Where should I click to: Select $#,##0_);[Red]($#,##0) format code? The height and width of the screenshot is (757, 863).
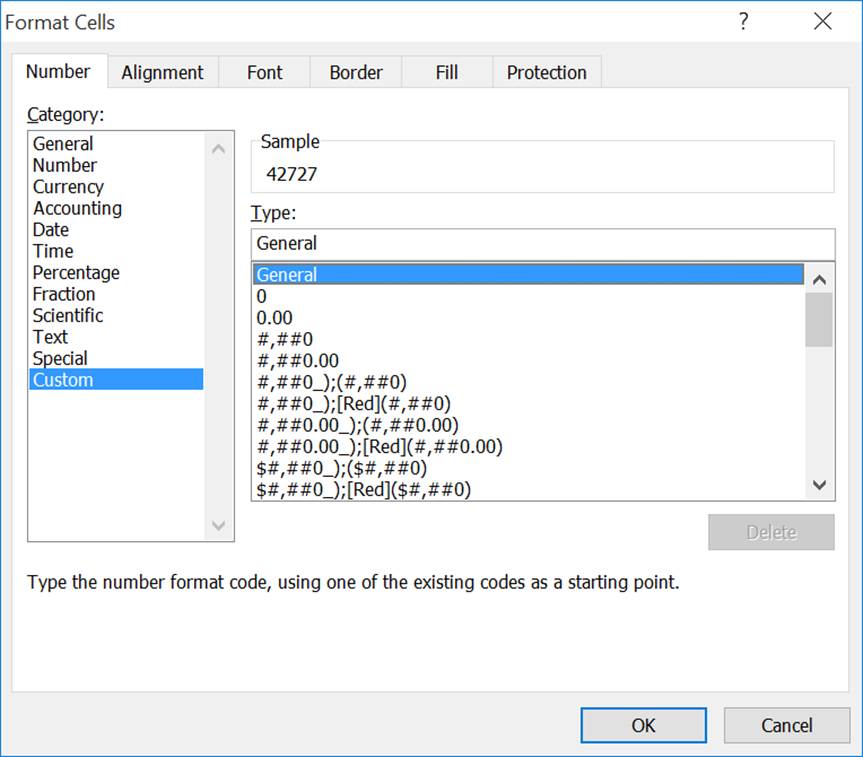point(528,489)
